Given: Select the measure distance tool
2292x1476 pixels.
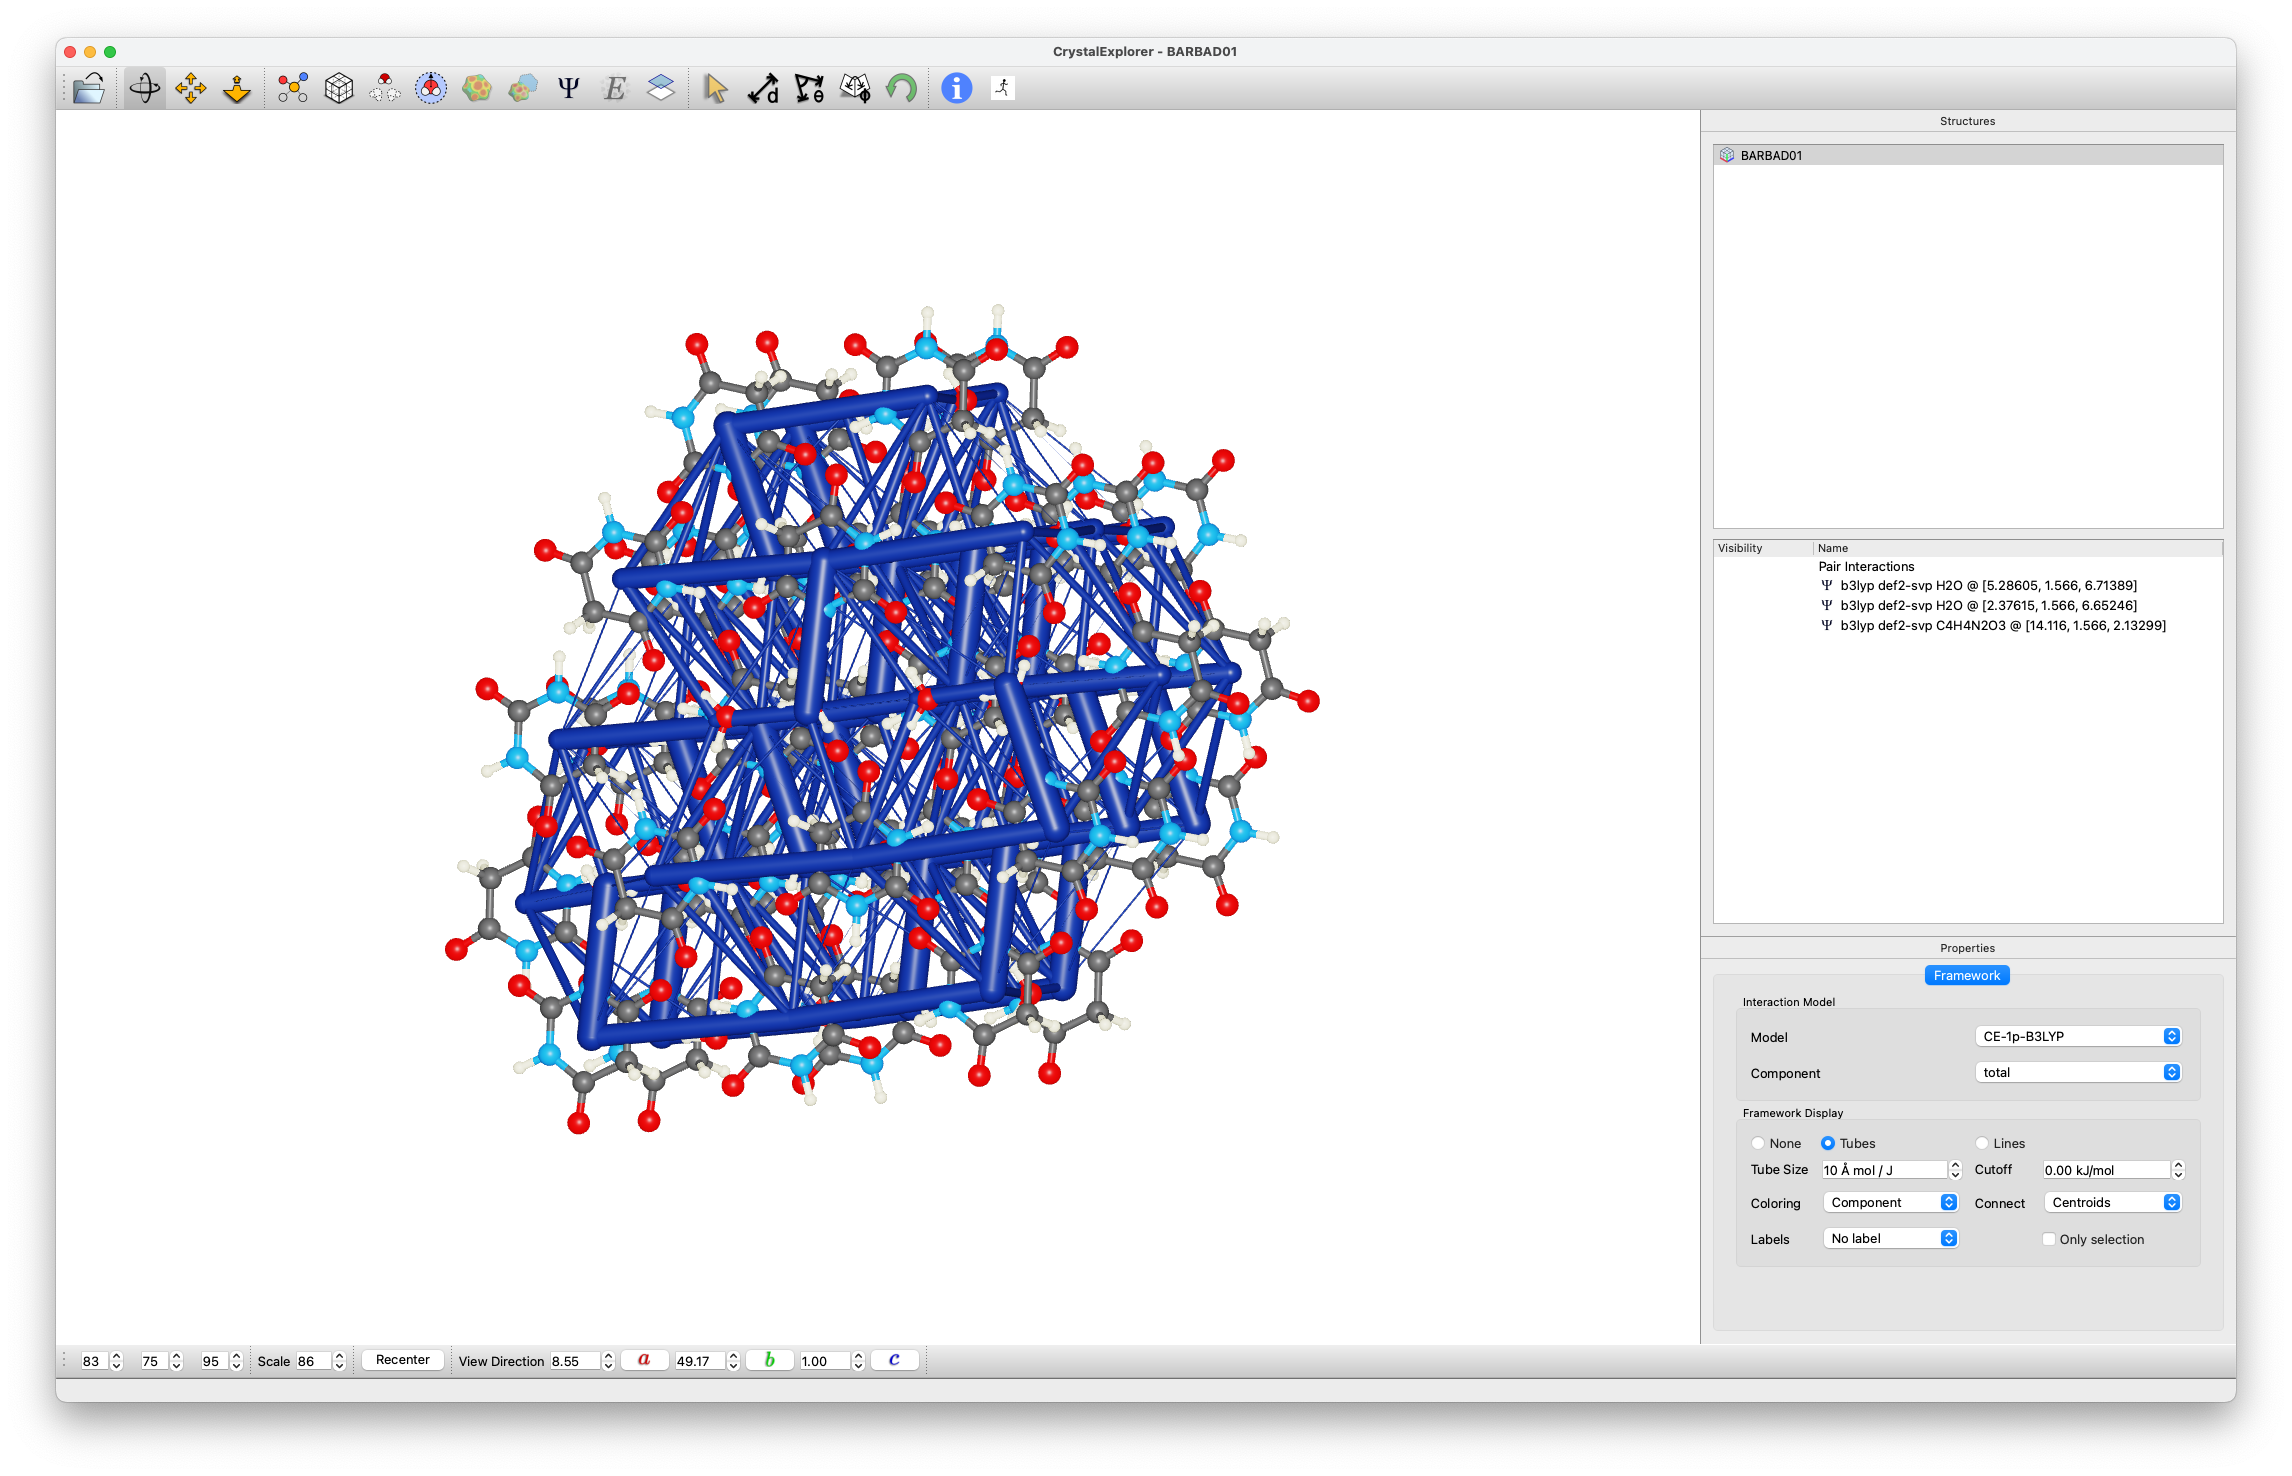Looking at the screenshot, I should pyautogui.click(x=763, y=89).
